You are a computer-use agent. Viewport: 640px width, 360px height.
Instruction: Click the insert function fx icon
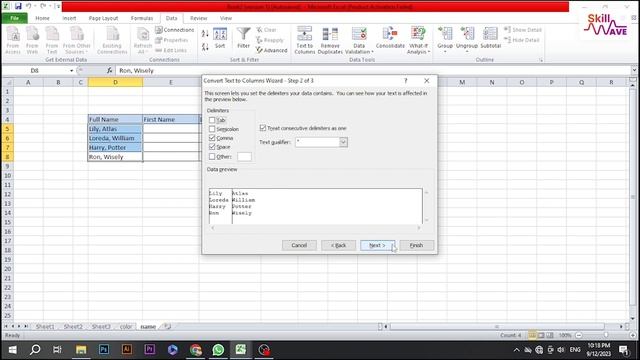109,71
